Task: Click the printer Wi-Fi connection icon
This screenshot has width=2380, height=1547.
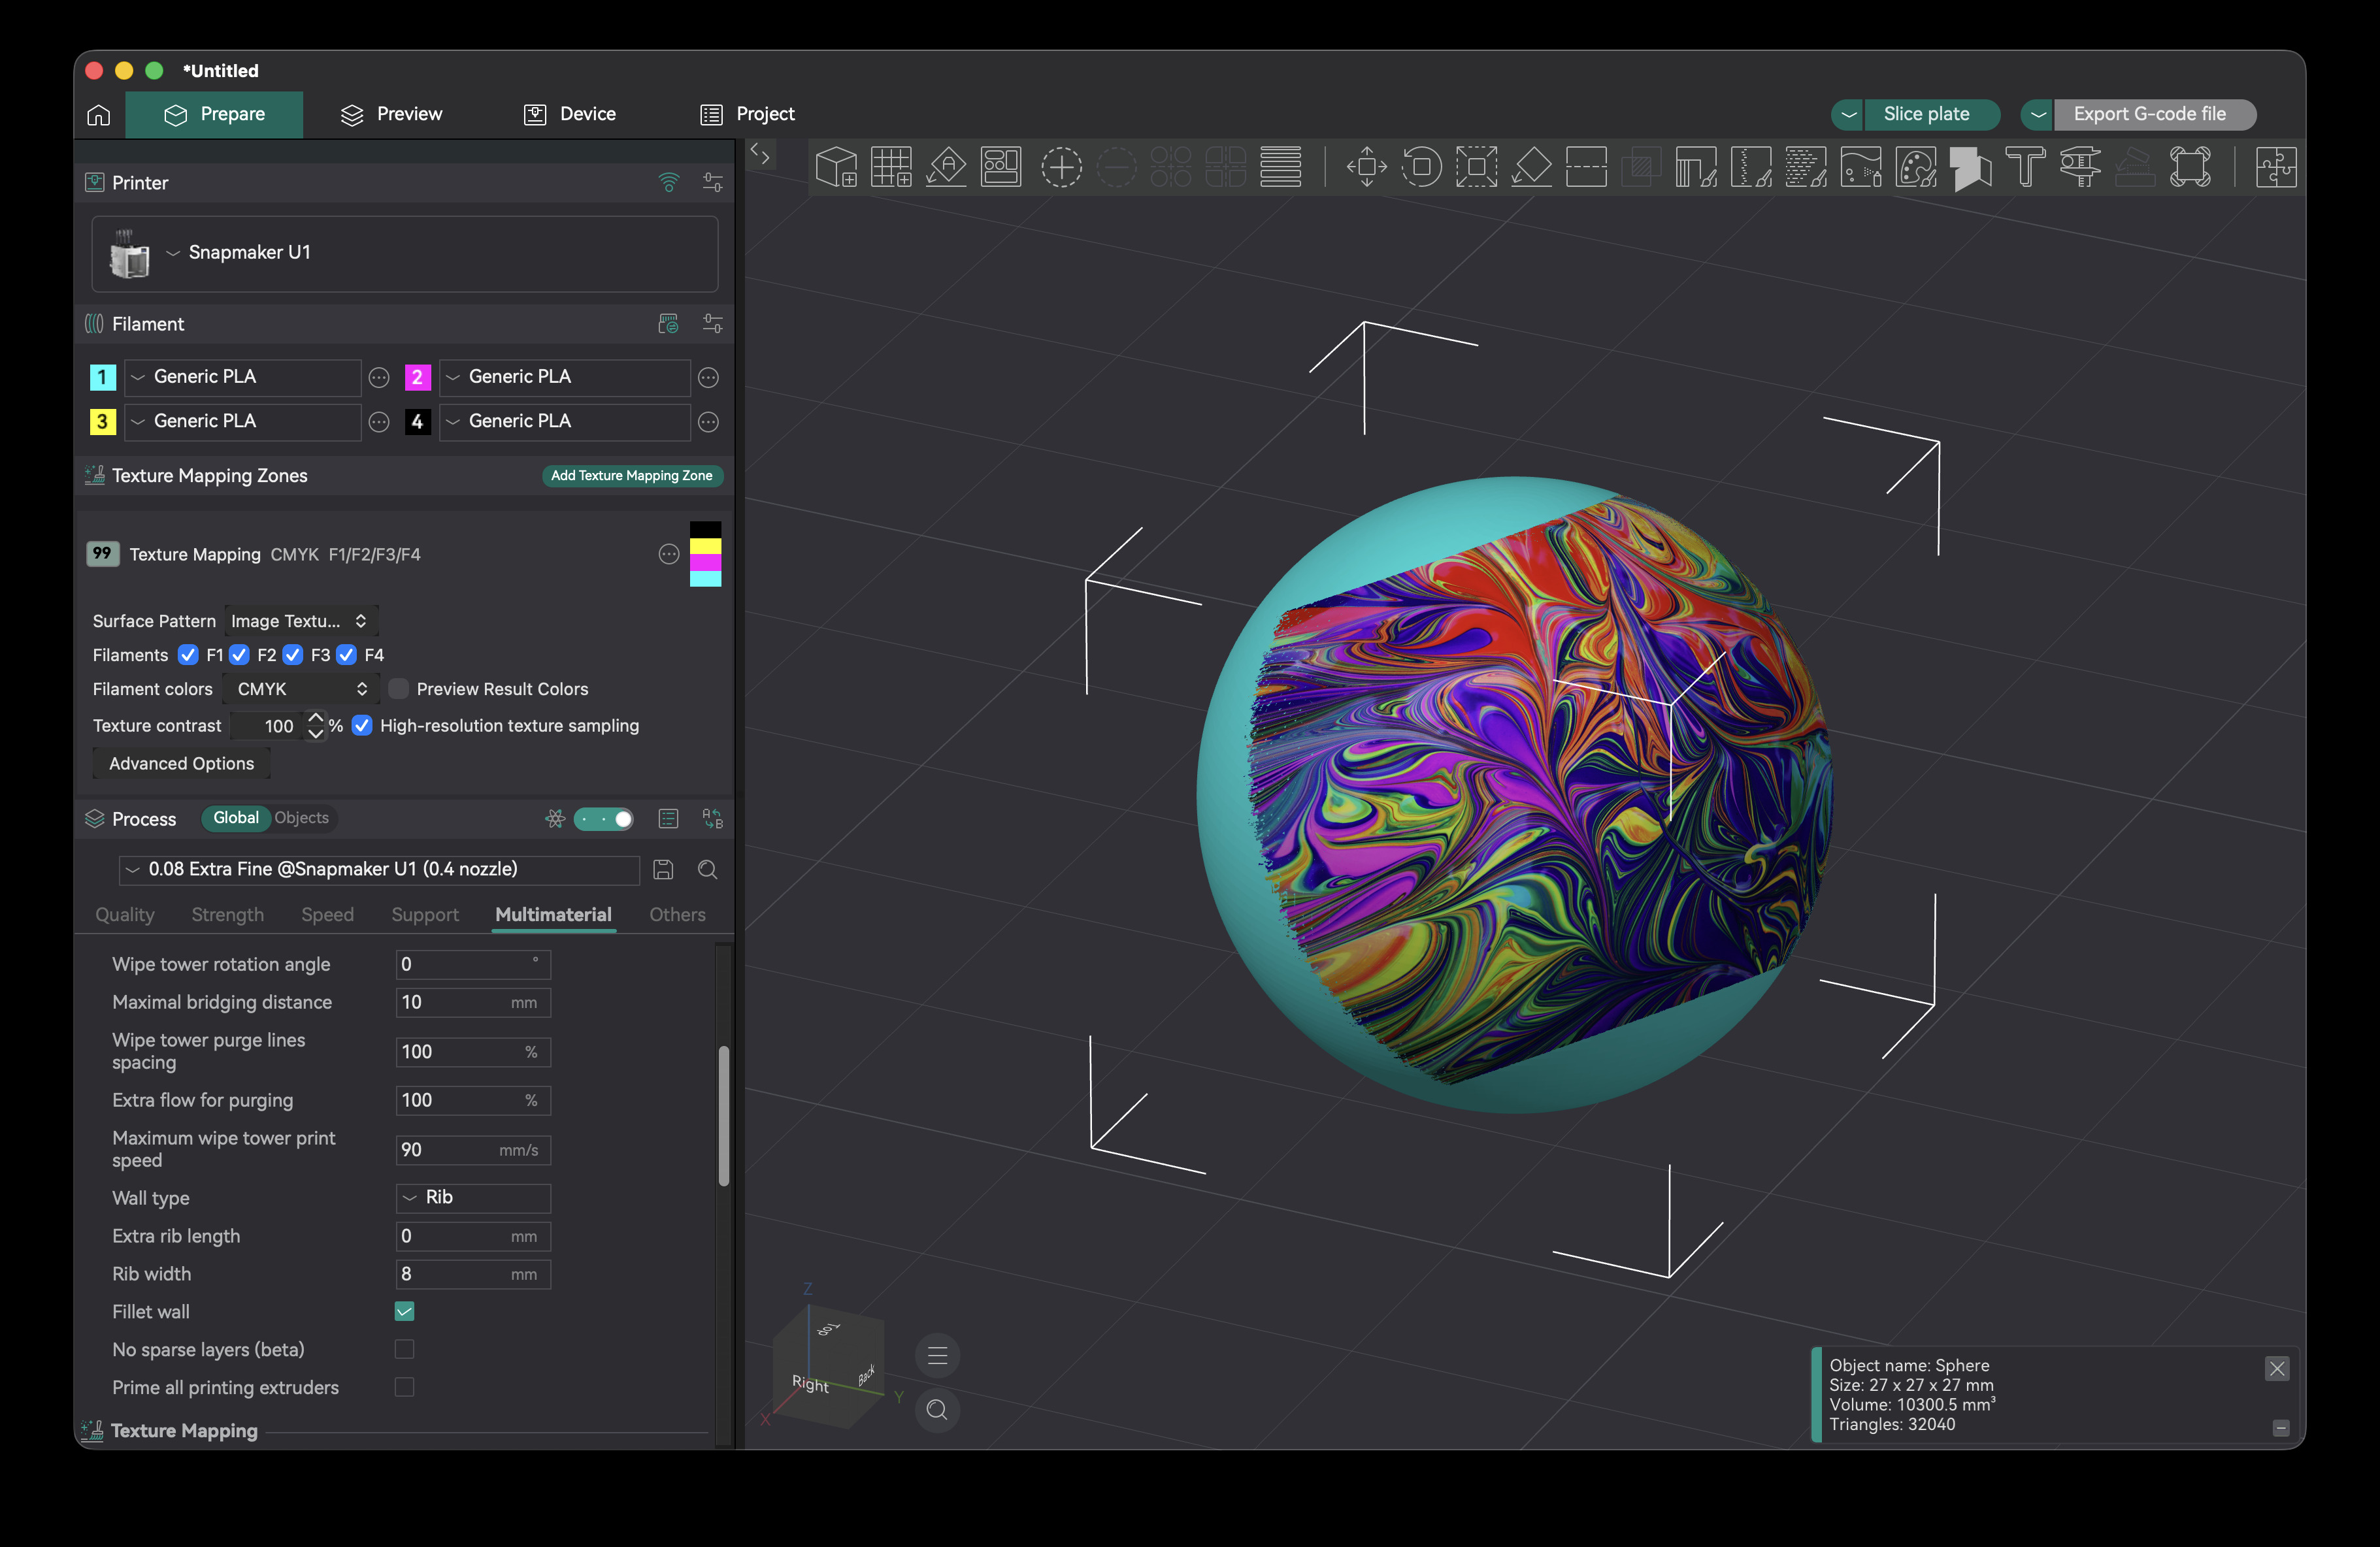Action: [669, 182]
